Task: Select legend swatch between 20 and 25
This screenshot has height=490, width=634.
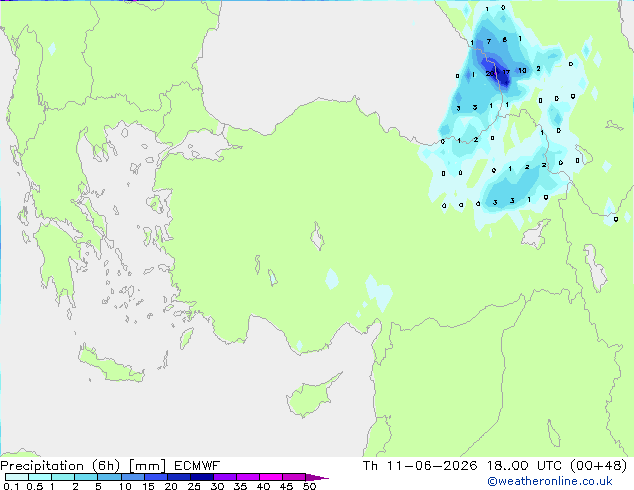Action: pyautogui.click(x=179, y=477)
